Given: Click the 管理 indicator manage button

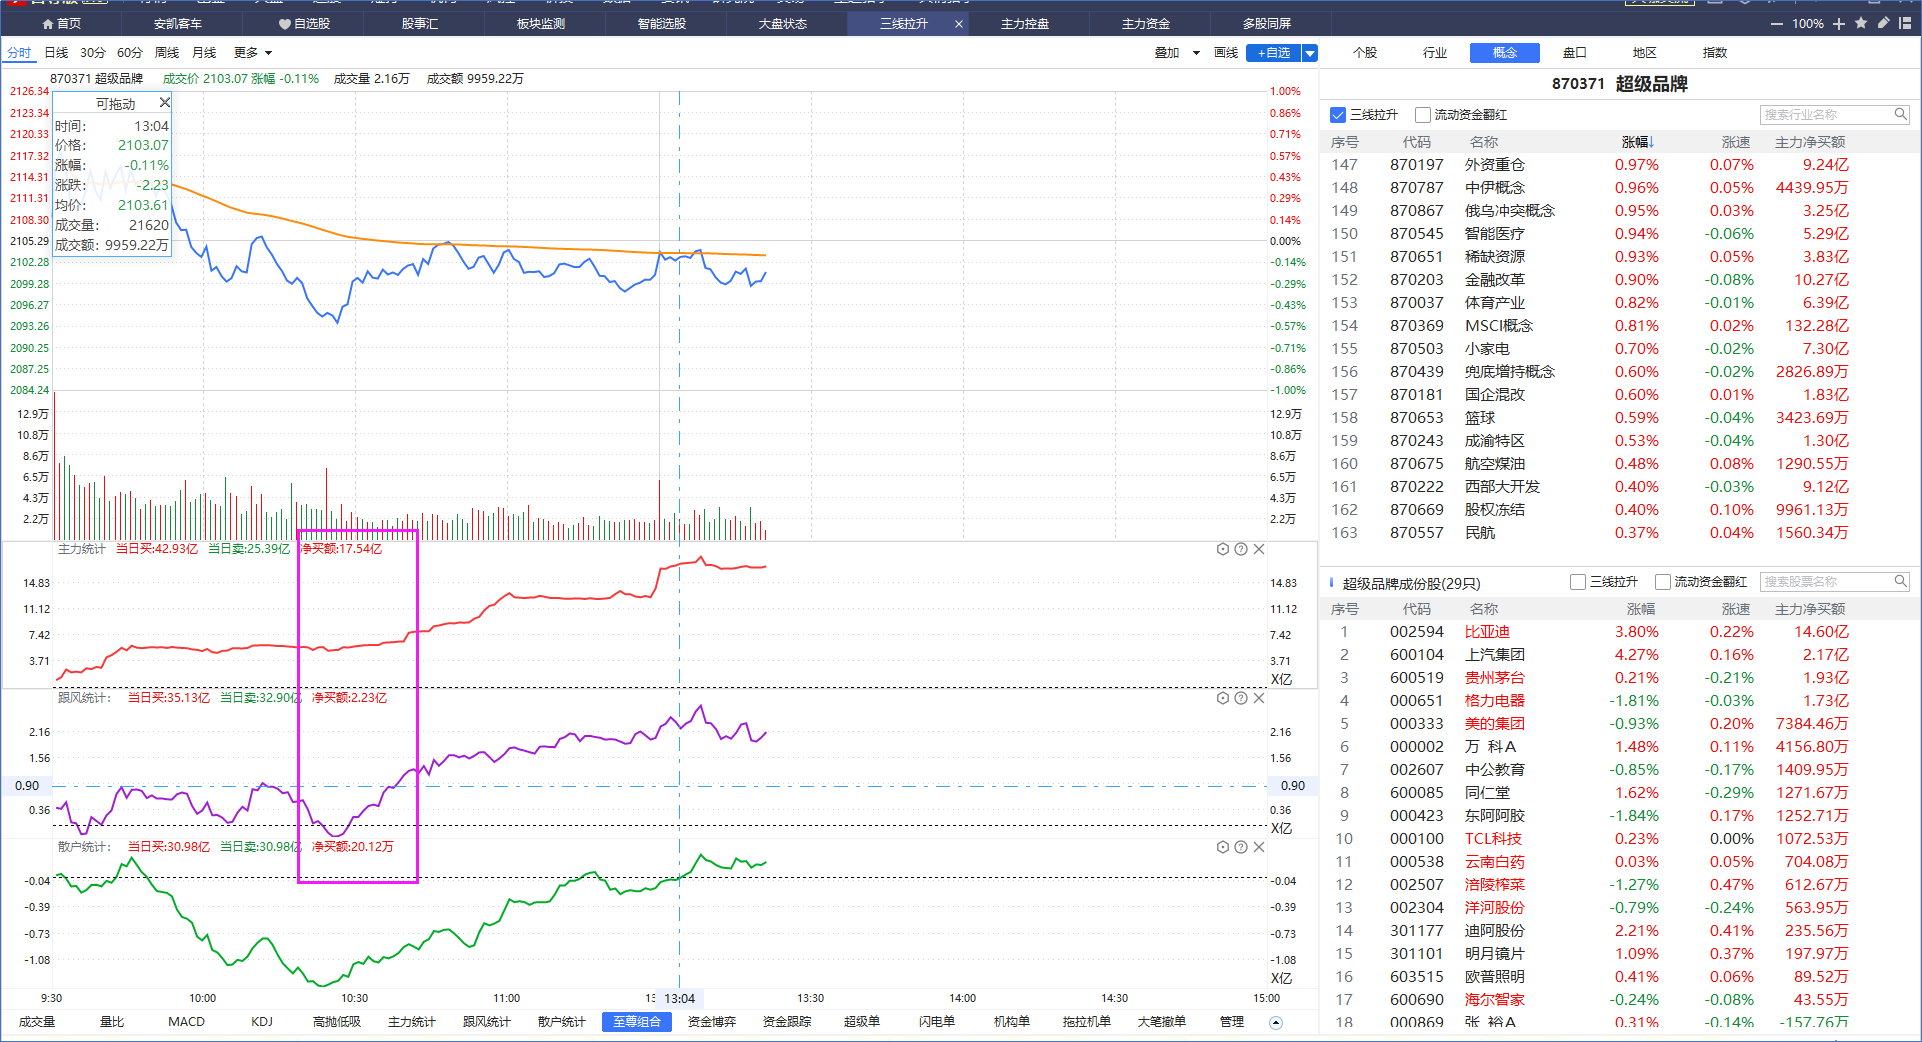Looking at the screenshot, I should tap(1232, 1022).
